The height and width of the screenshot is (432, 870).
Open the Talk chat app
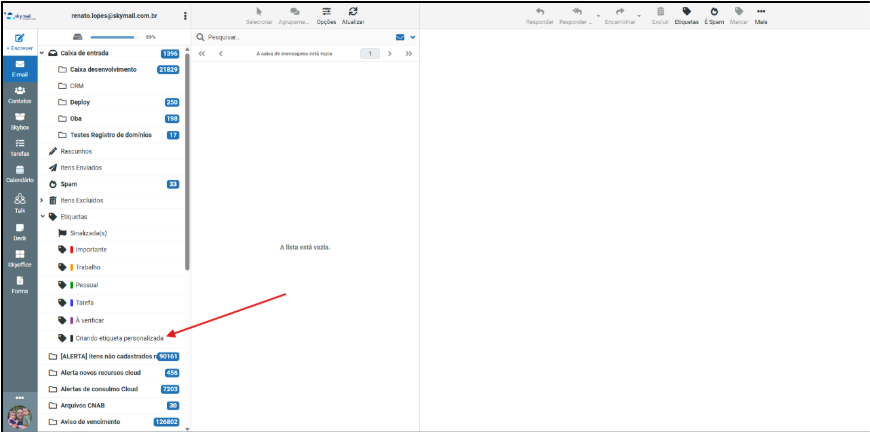(x=19, y=204)
